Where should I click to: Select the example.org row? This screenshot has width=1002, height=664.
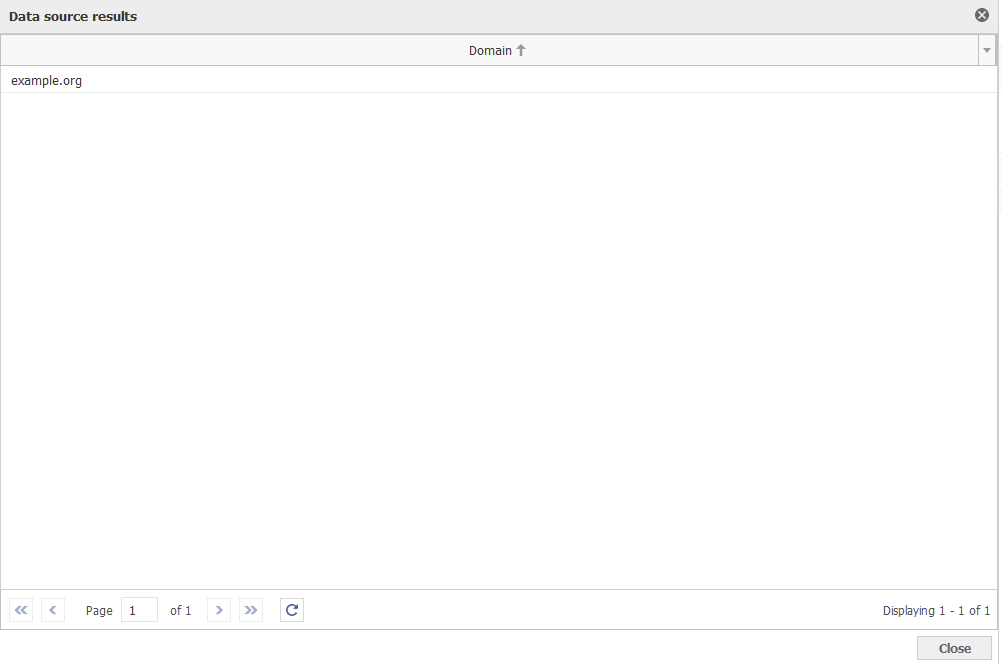tap(46, 80)
